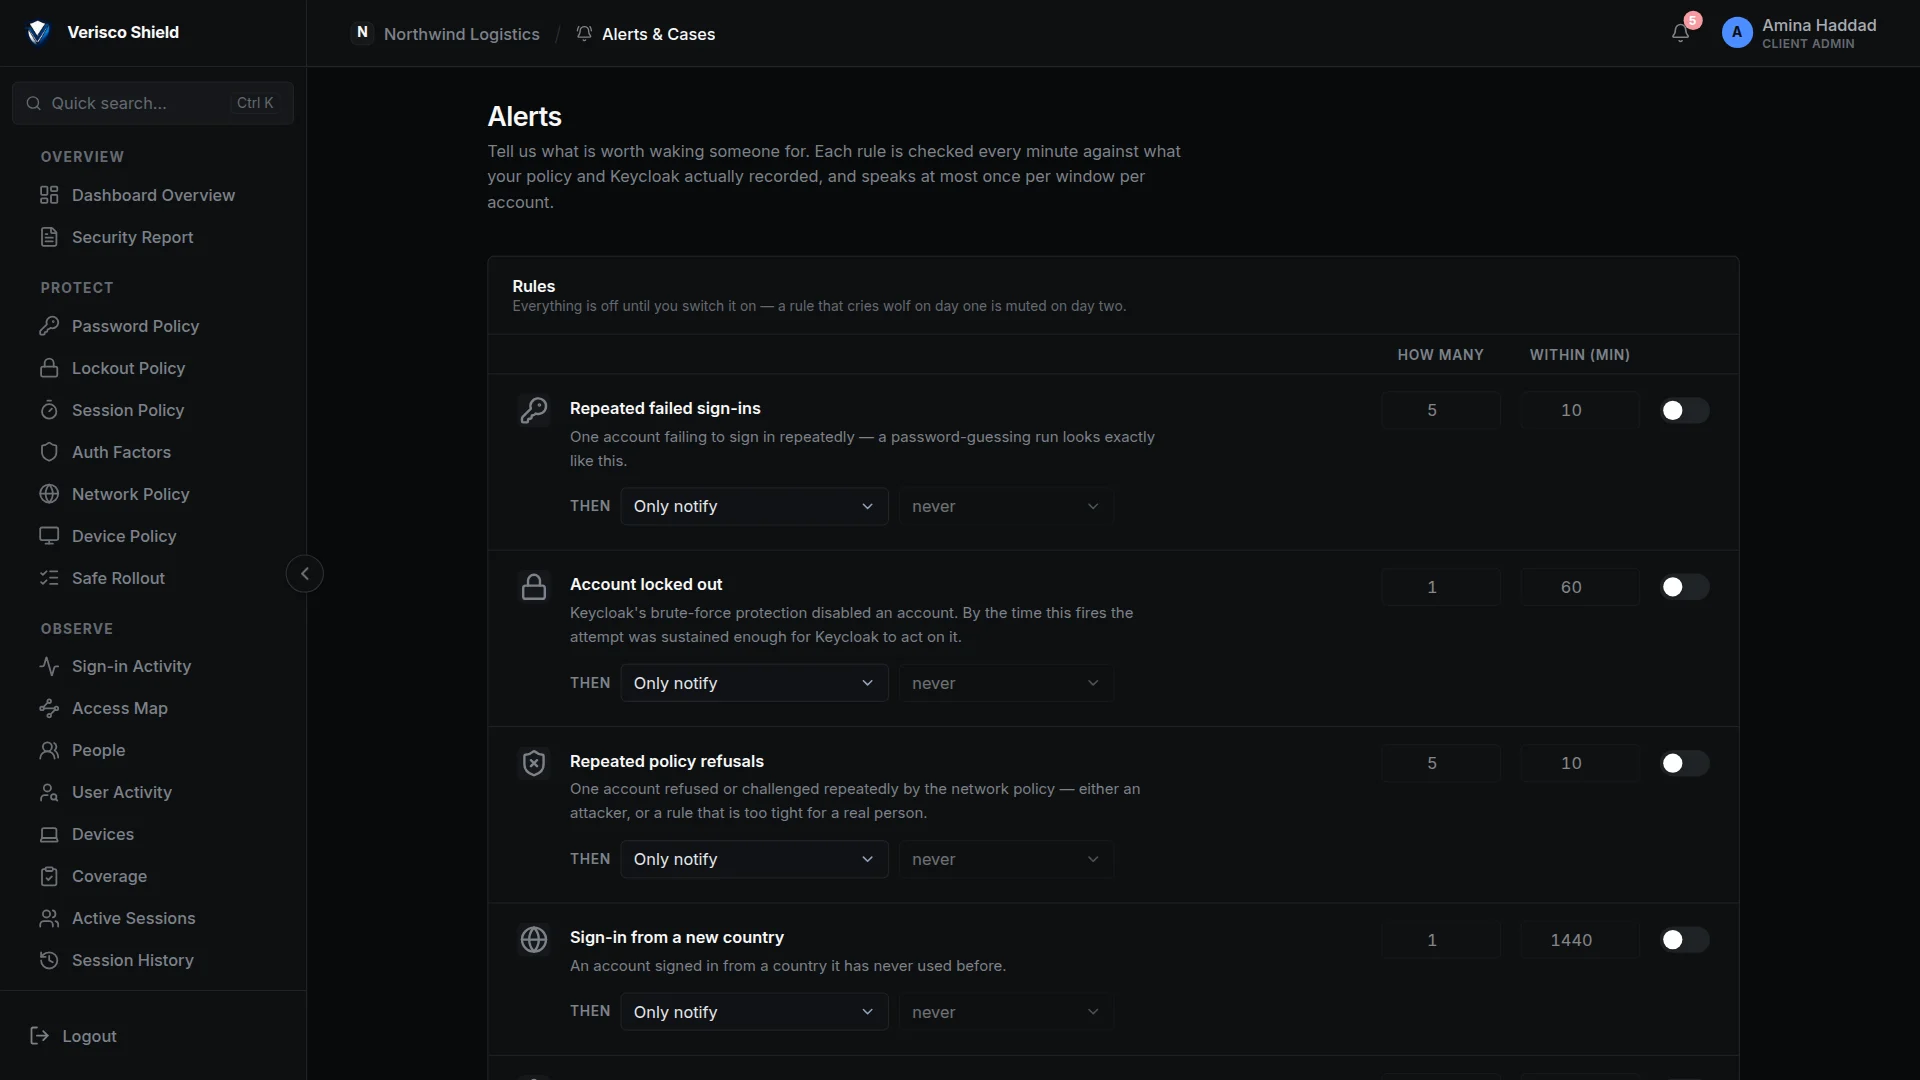Edit Within minutes 1440 for new country rule
Image resolution: width=1920 pixels, height=1080 pixels.
pos(1580,940)
